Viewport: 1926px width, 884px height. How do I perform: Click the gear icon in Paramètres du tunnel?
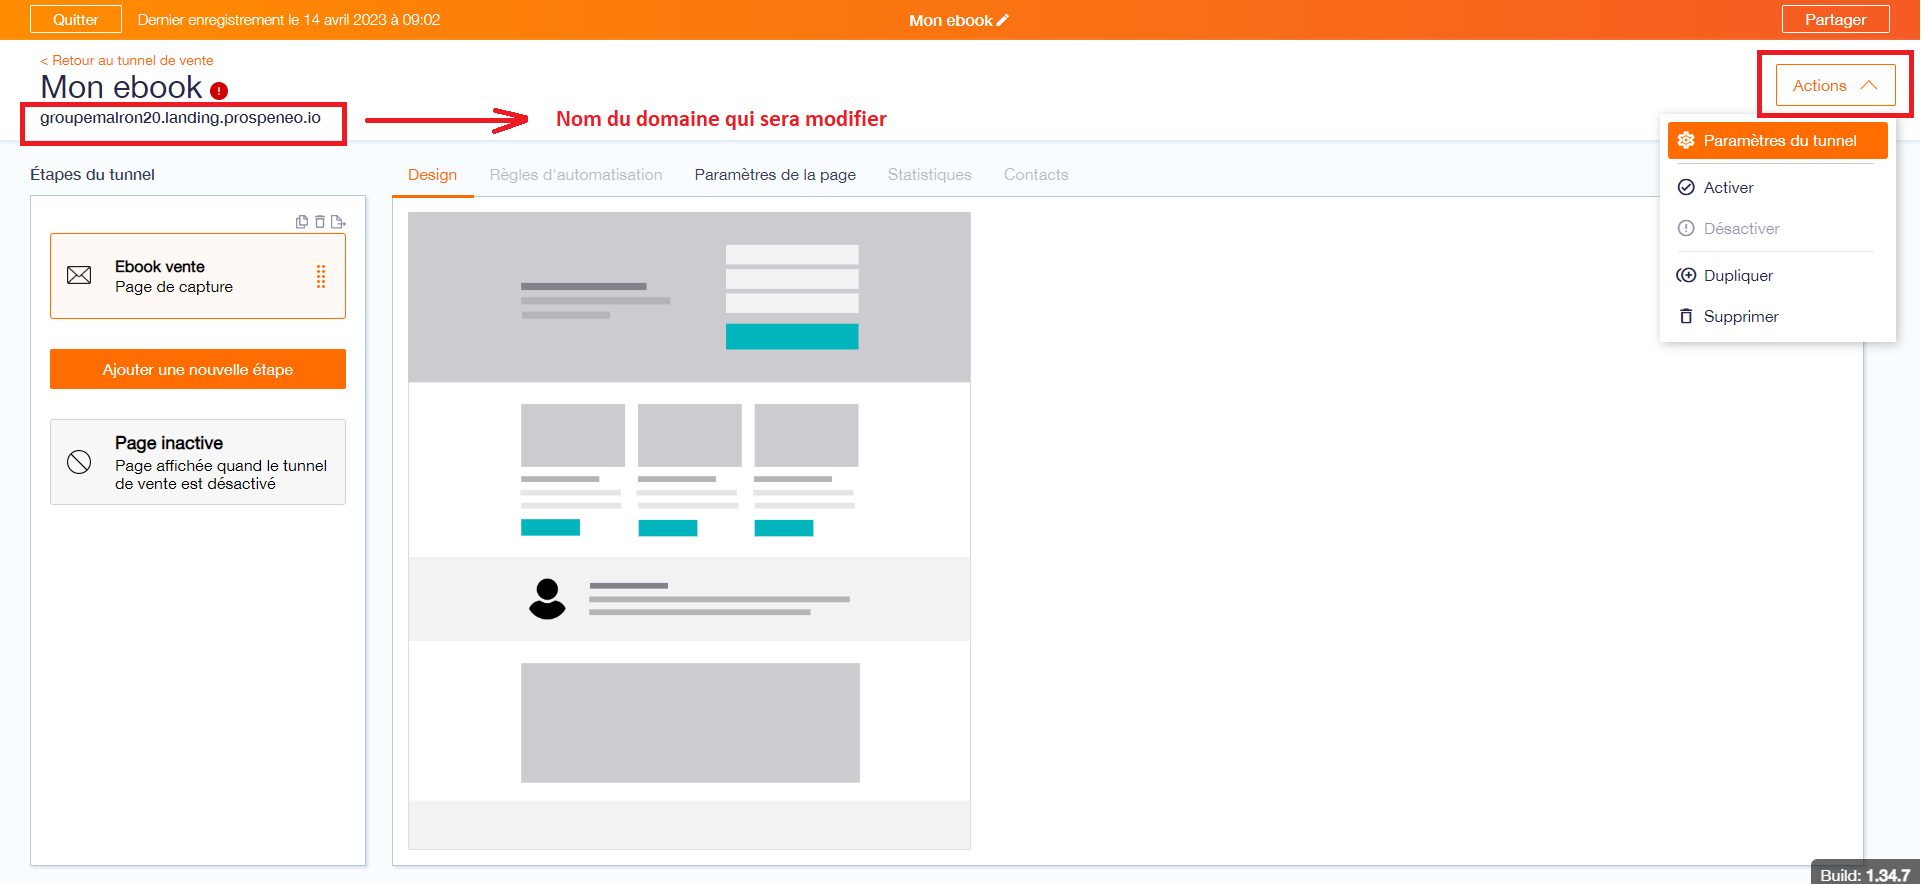tap(1686, 140)
